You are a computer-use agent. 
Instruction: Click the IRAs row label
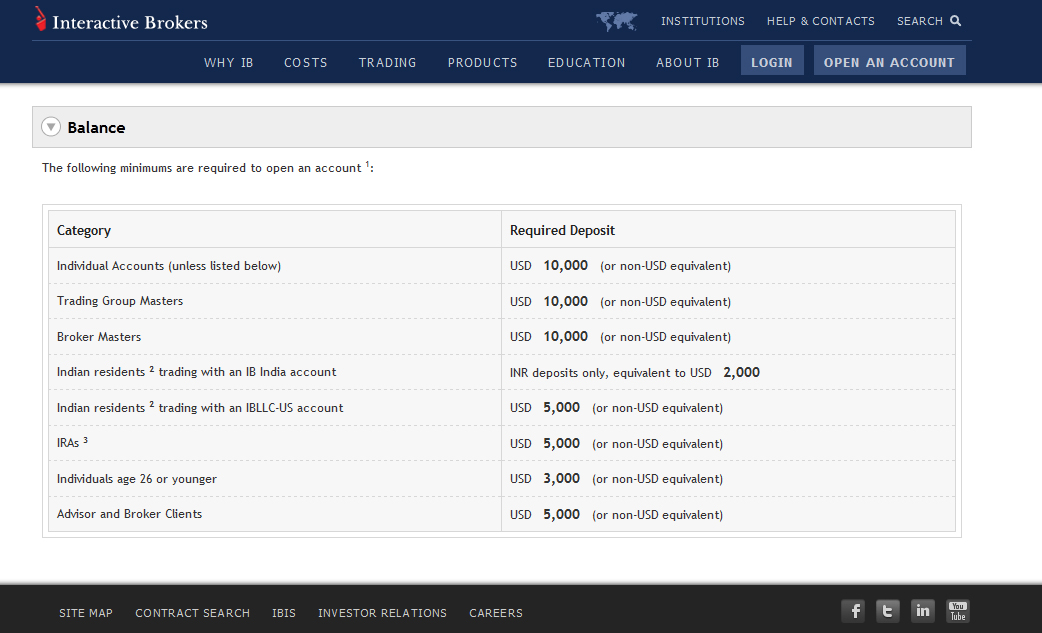click(68, 443)
